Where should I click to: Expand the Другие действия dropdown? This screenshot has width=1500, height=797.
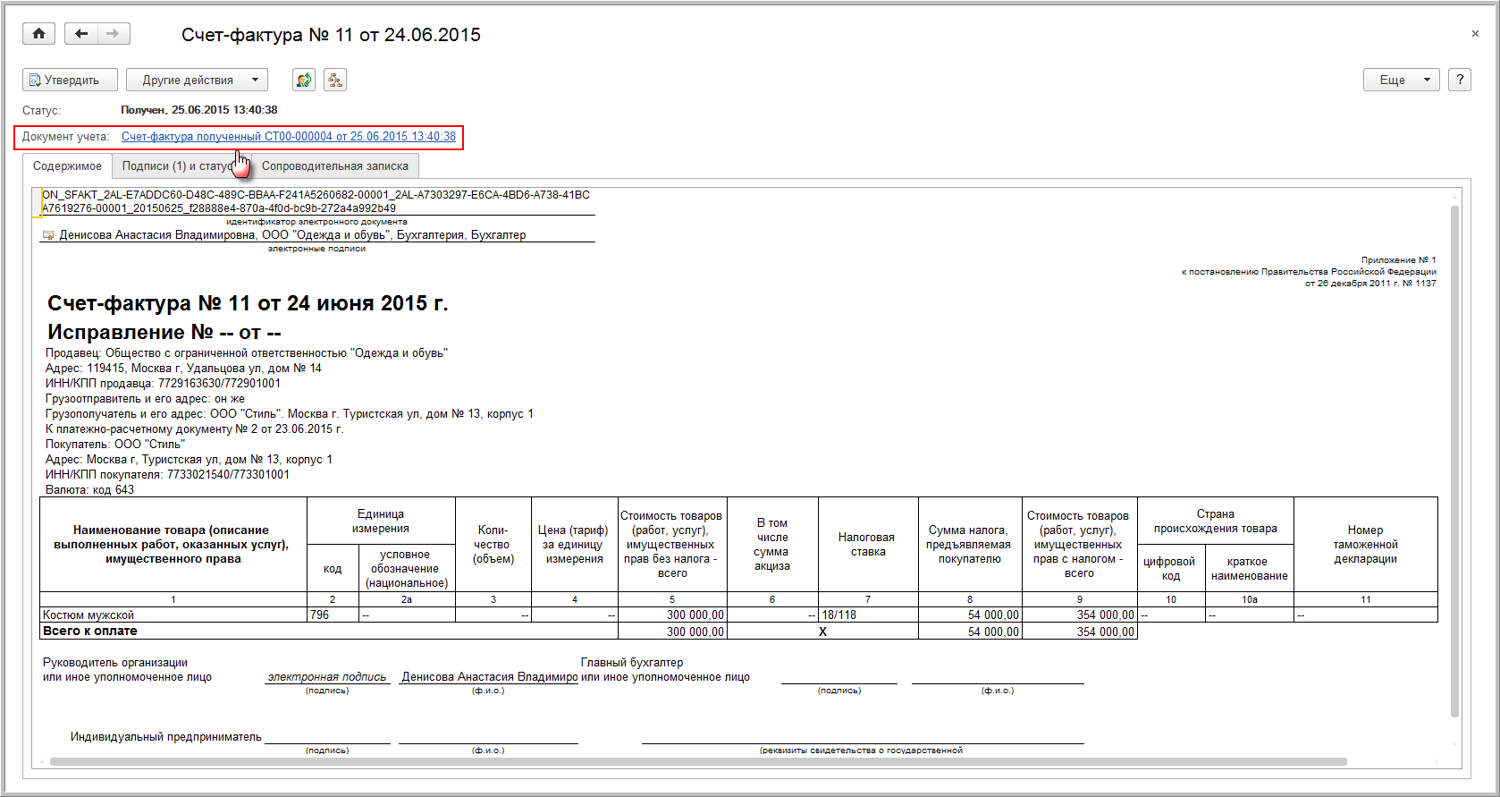[x=198, y=80]
